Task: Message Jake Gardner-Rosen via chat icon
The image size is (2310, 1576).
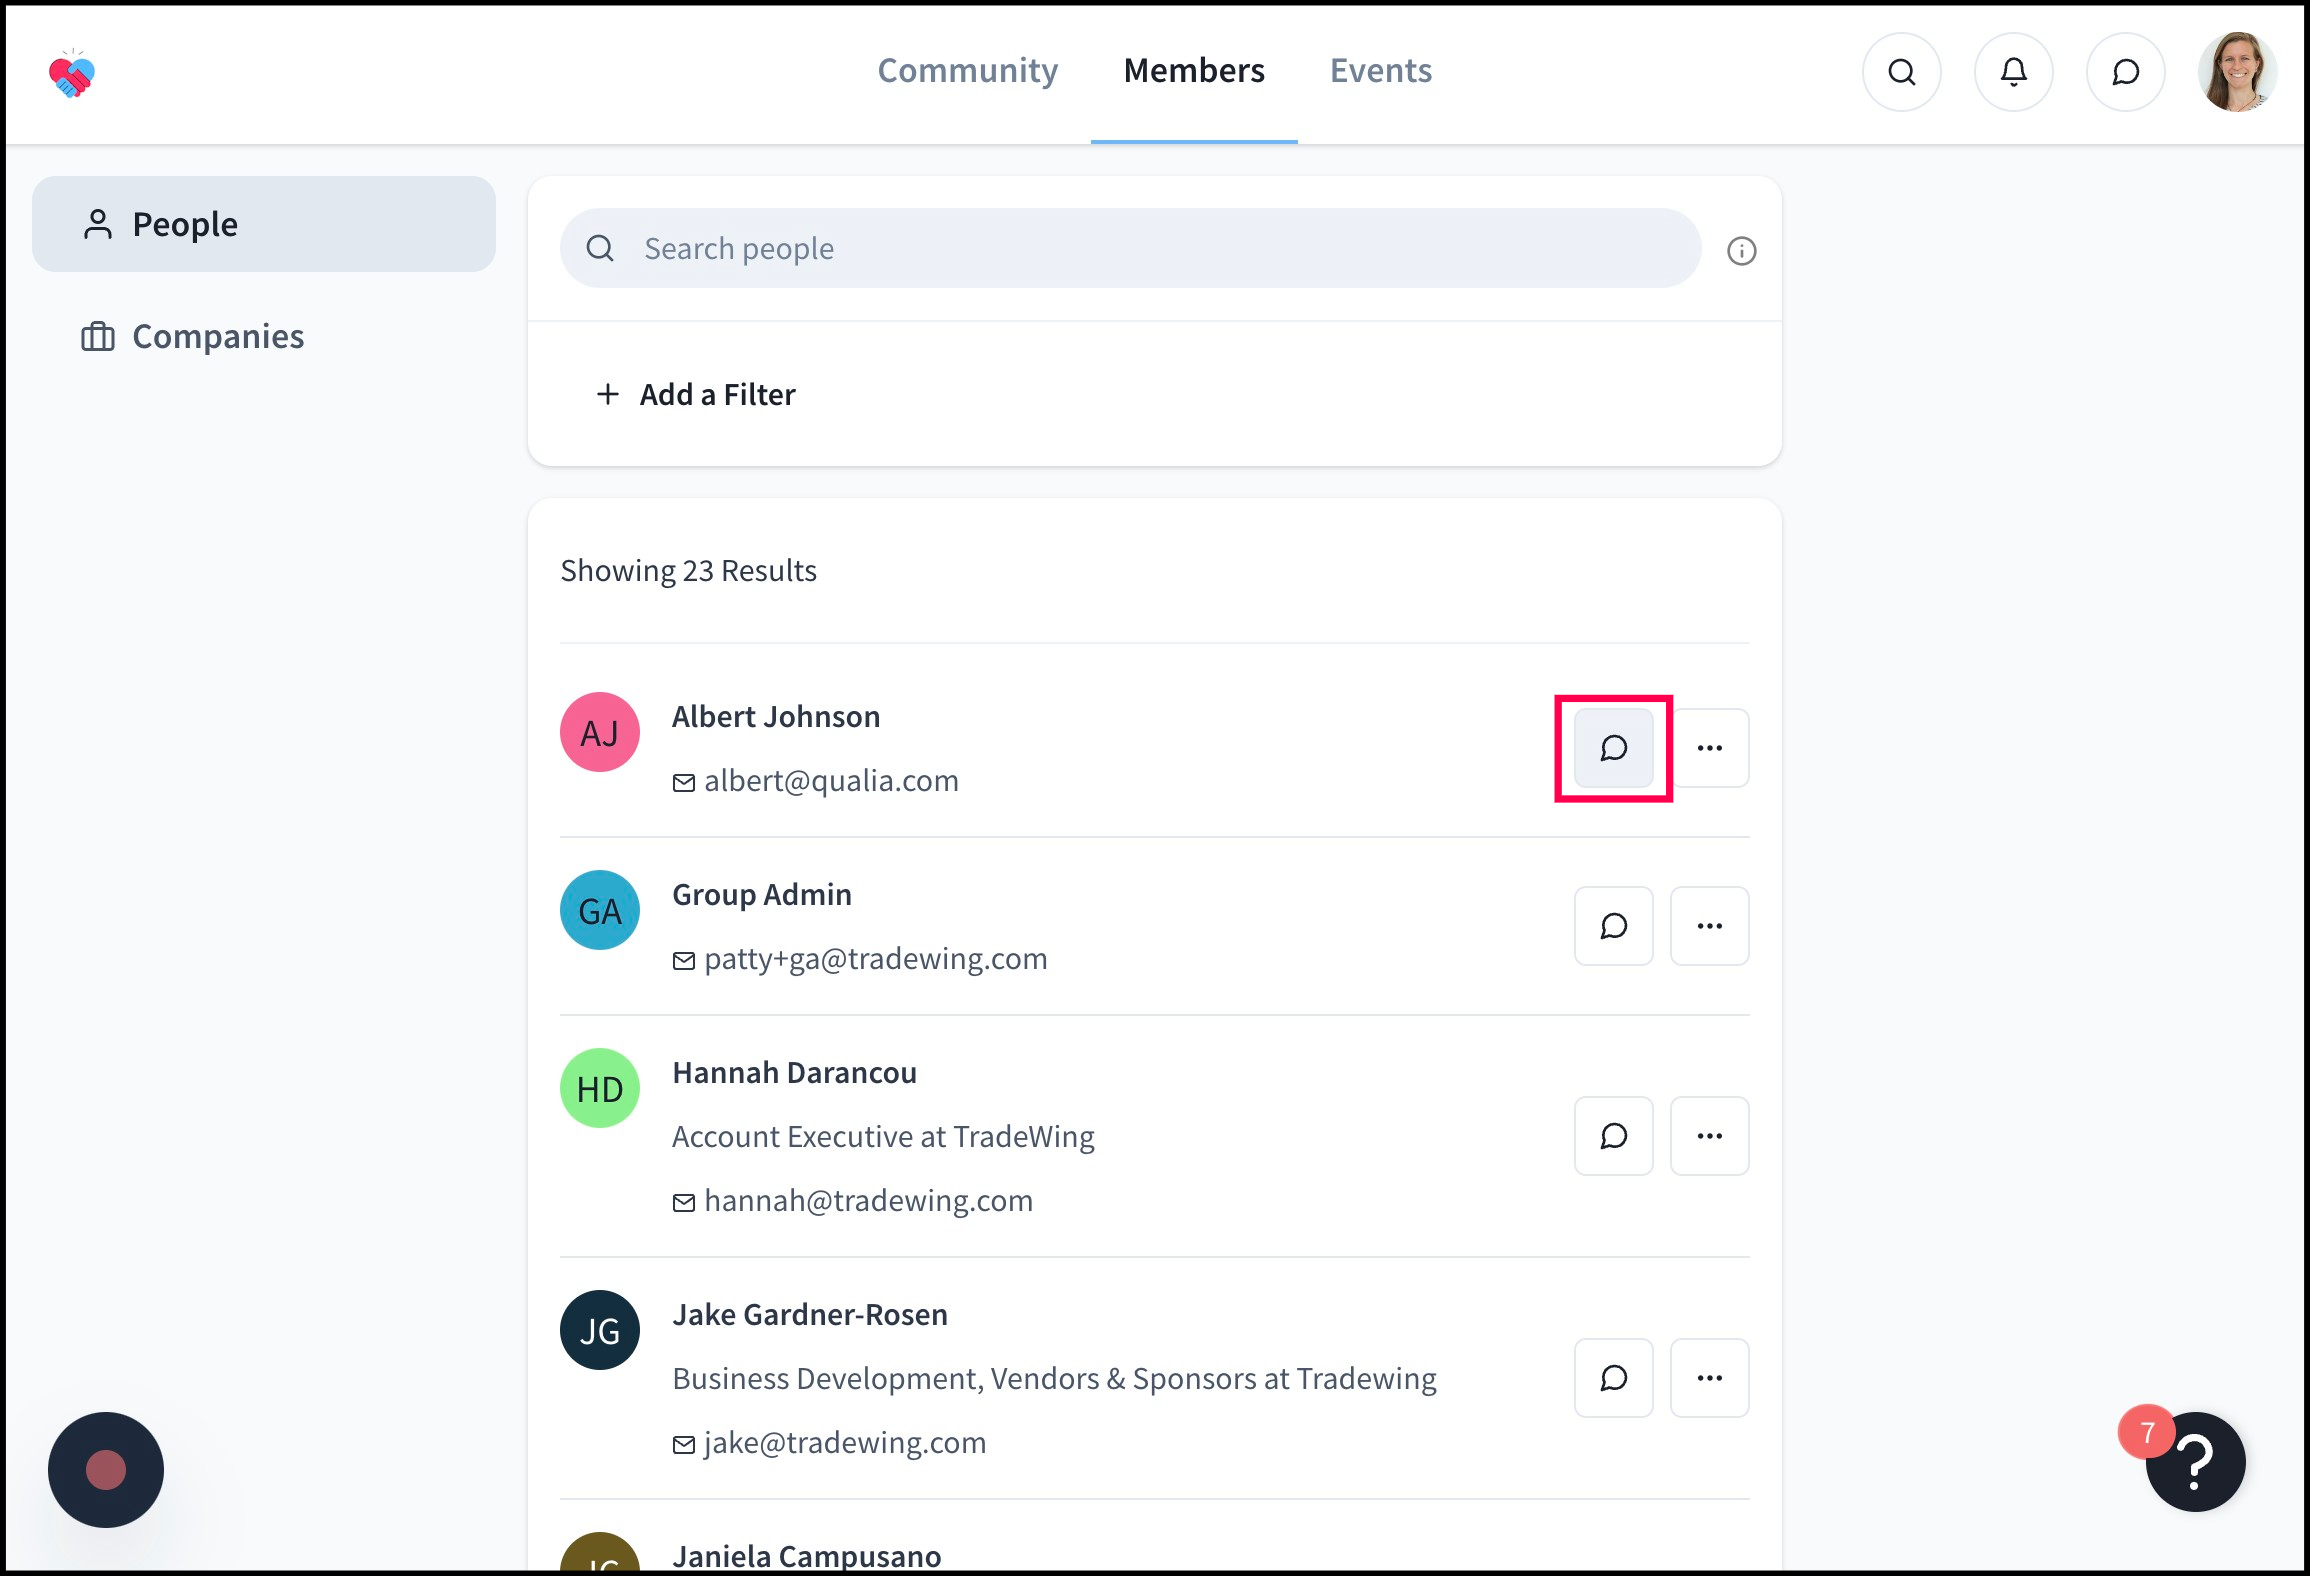Action: point(1613,1378)
